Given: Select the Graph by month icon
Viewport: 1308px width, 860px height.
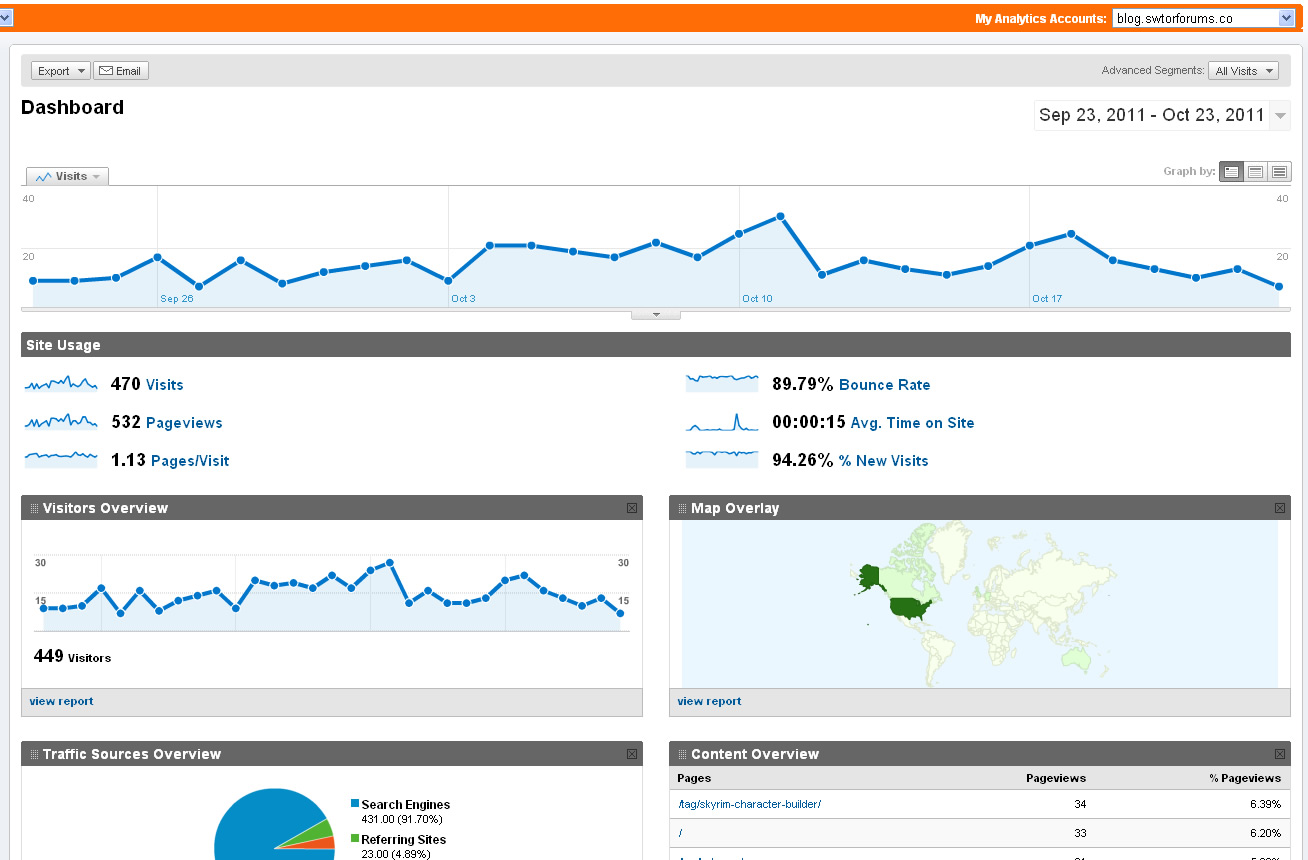Looking at the screenshot, I should pos(1280,172).
